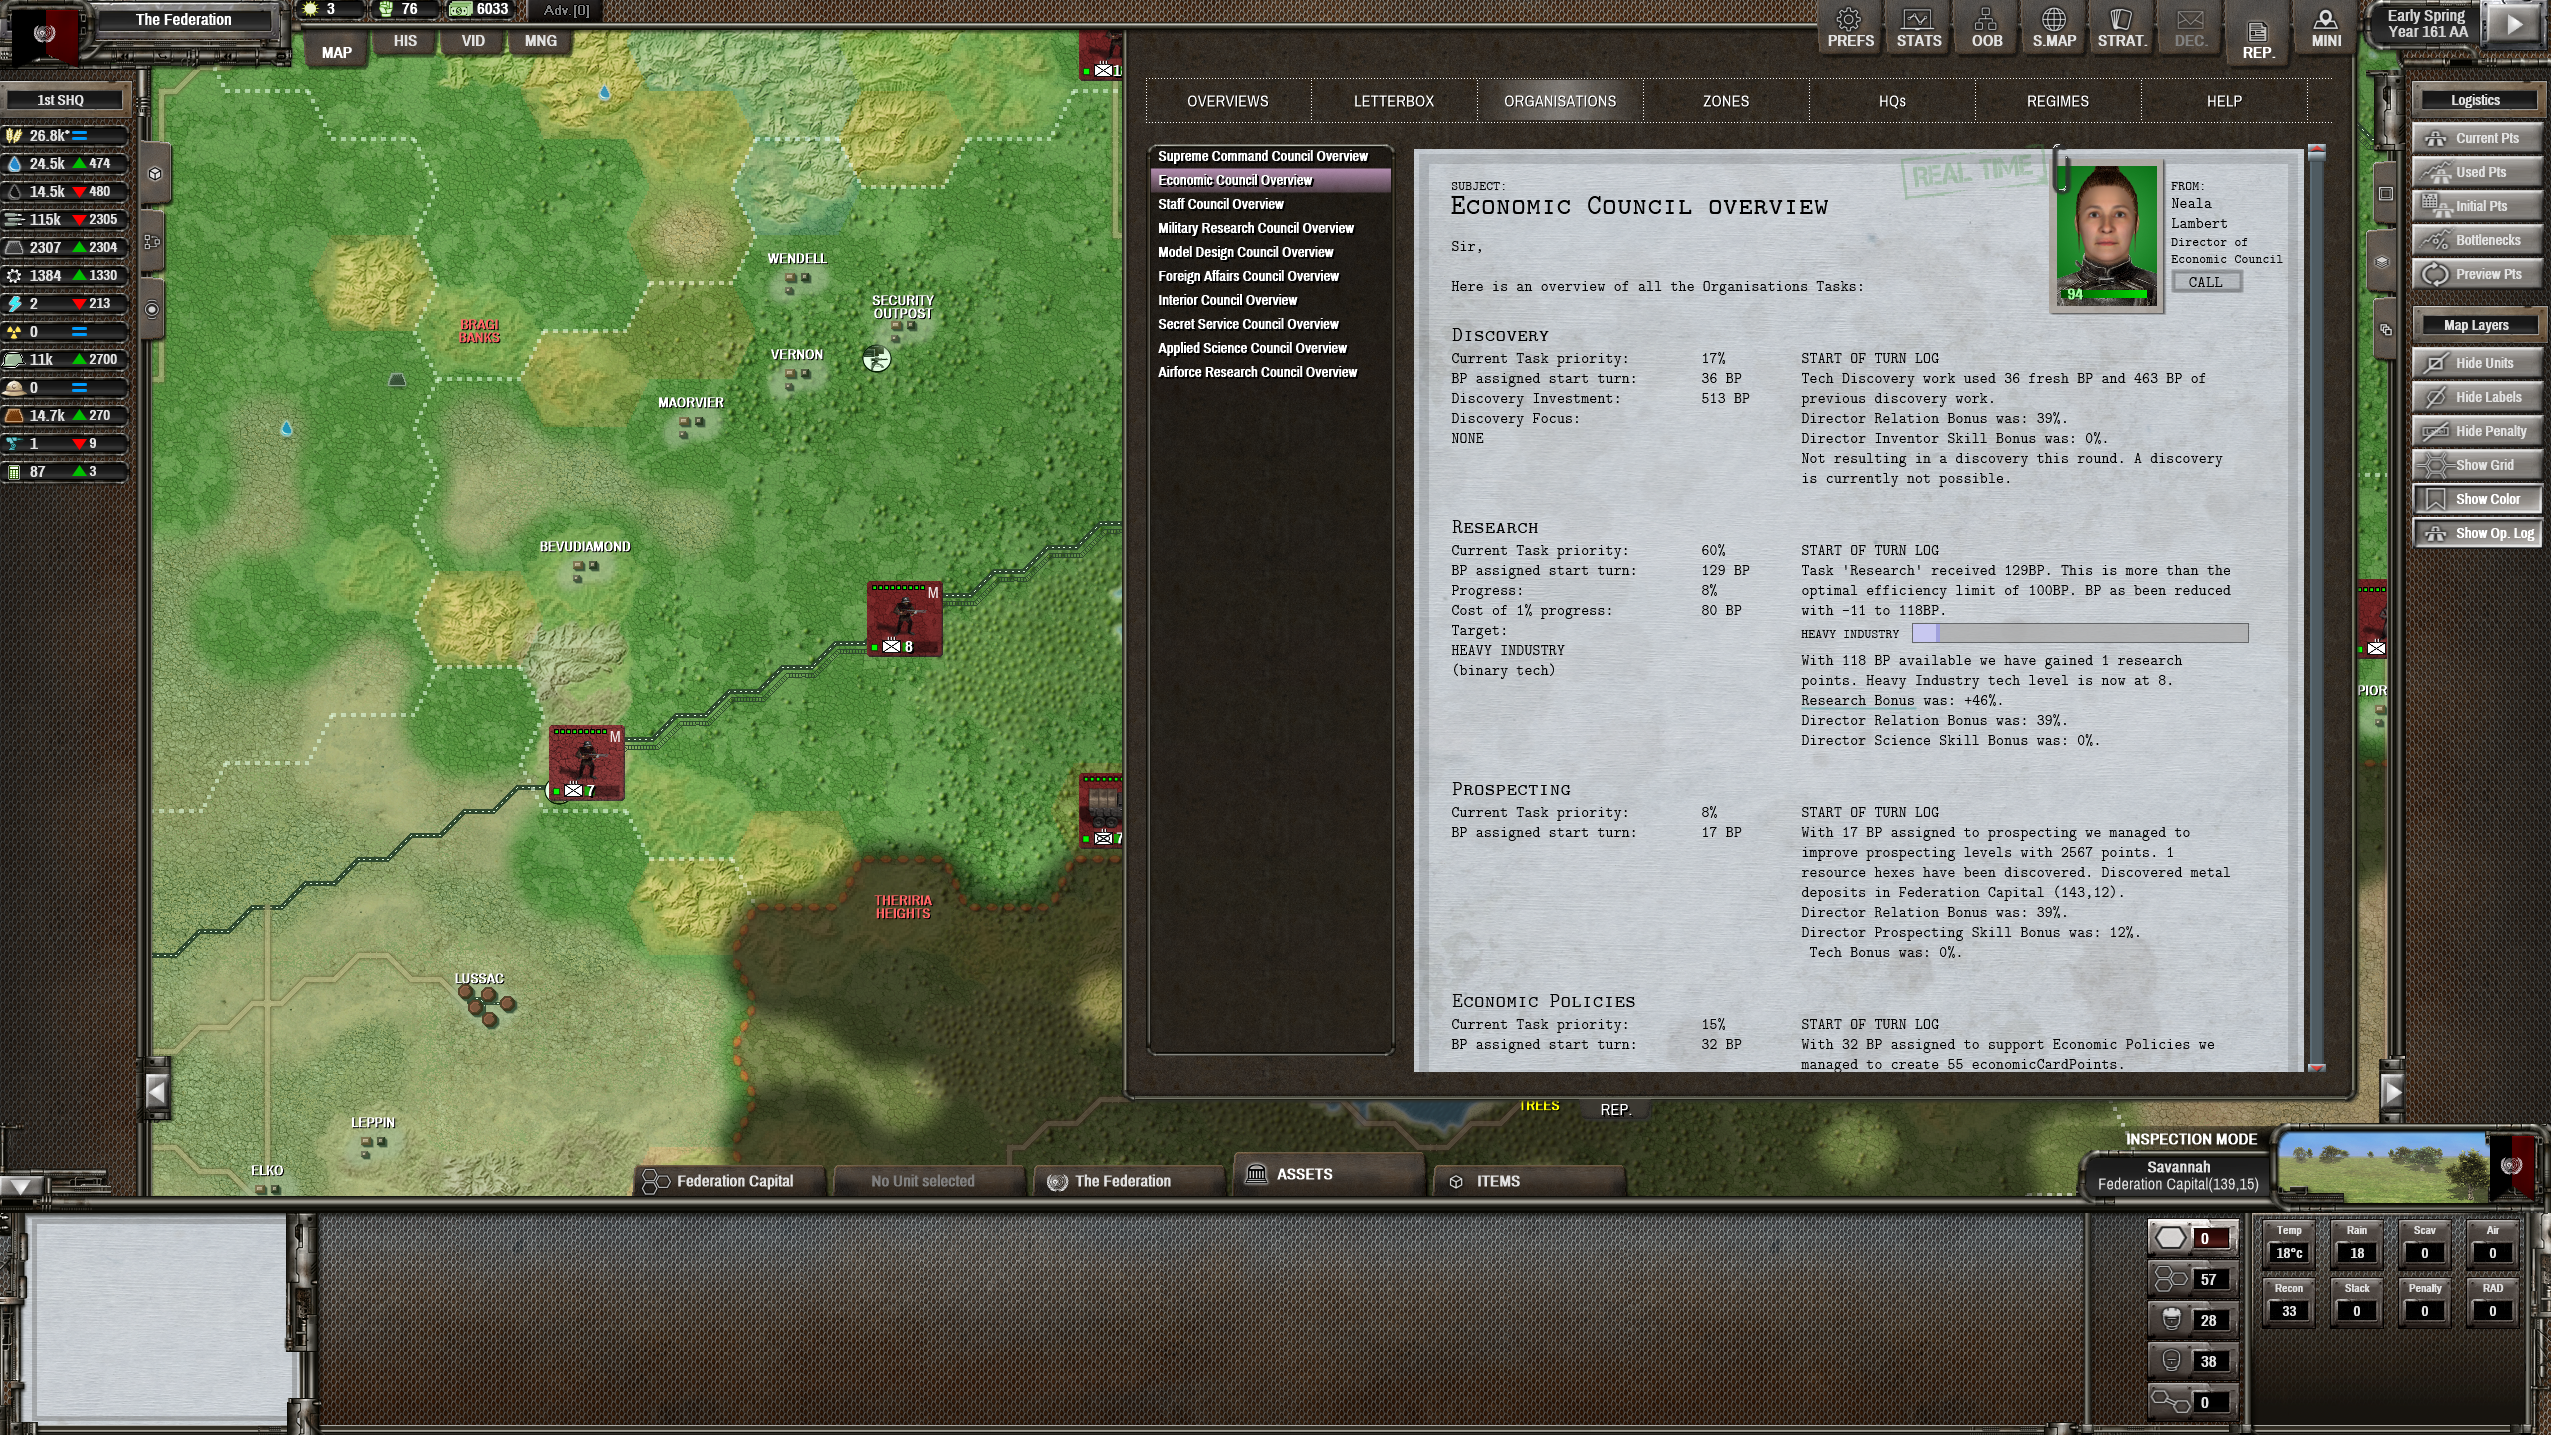Open the OVERVIEWS tab
The width and height of the screenshot is (2551, 1435).
tap(1227, 101)
